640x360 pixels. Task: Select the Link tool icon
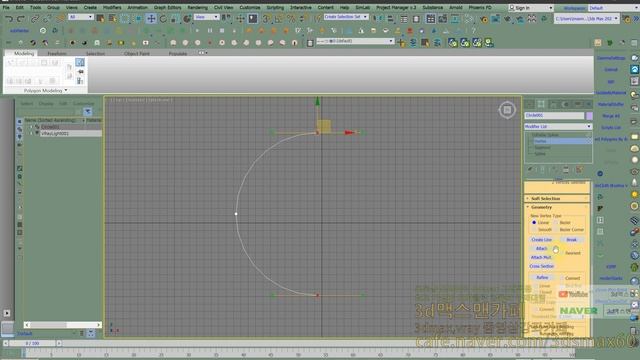coord(35,18)
